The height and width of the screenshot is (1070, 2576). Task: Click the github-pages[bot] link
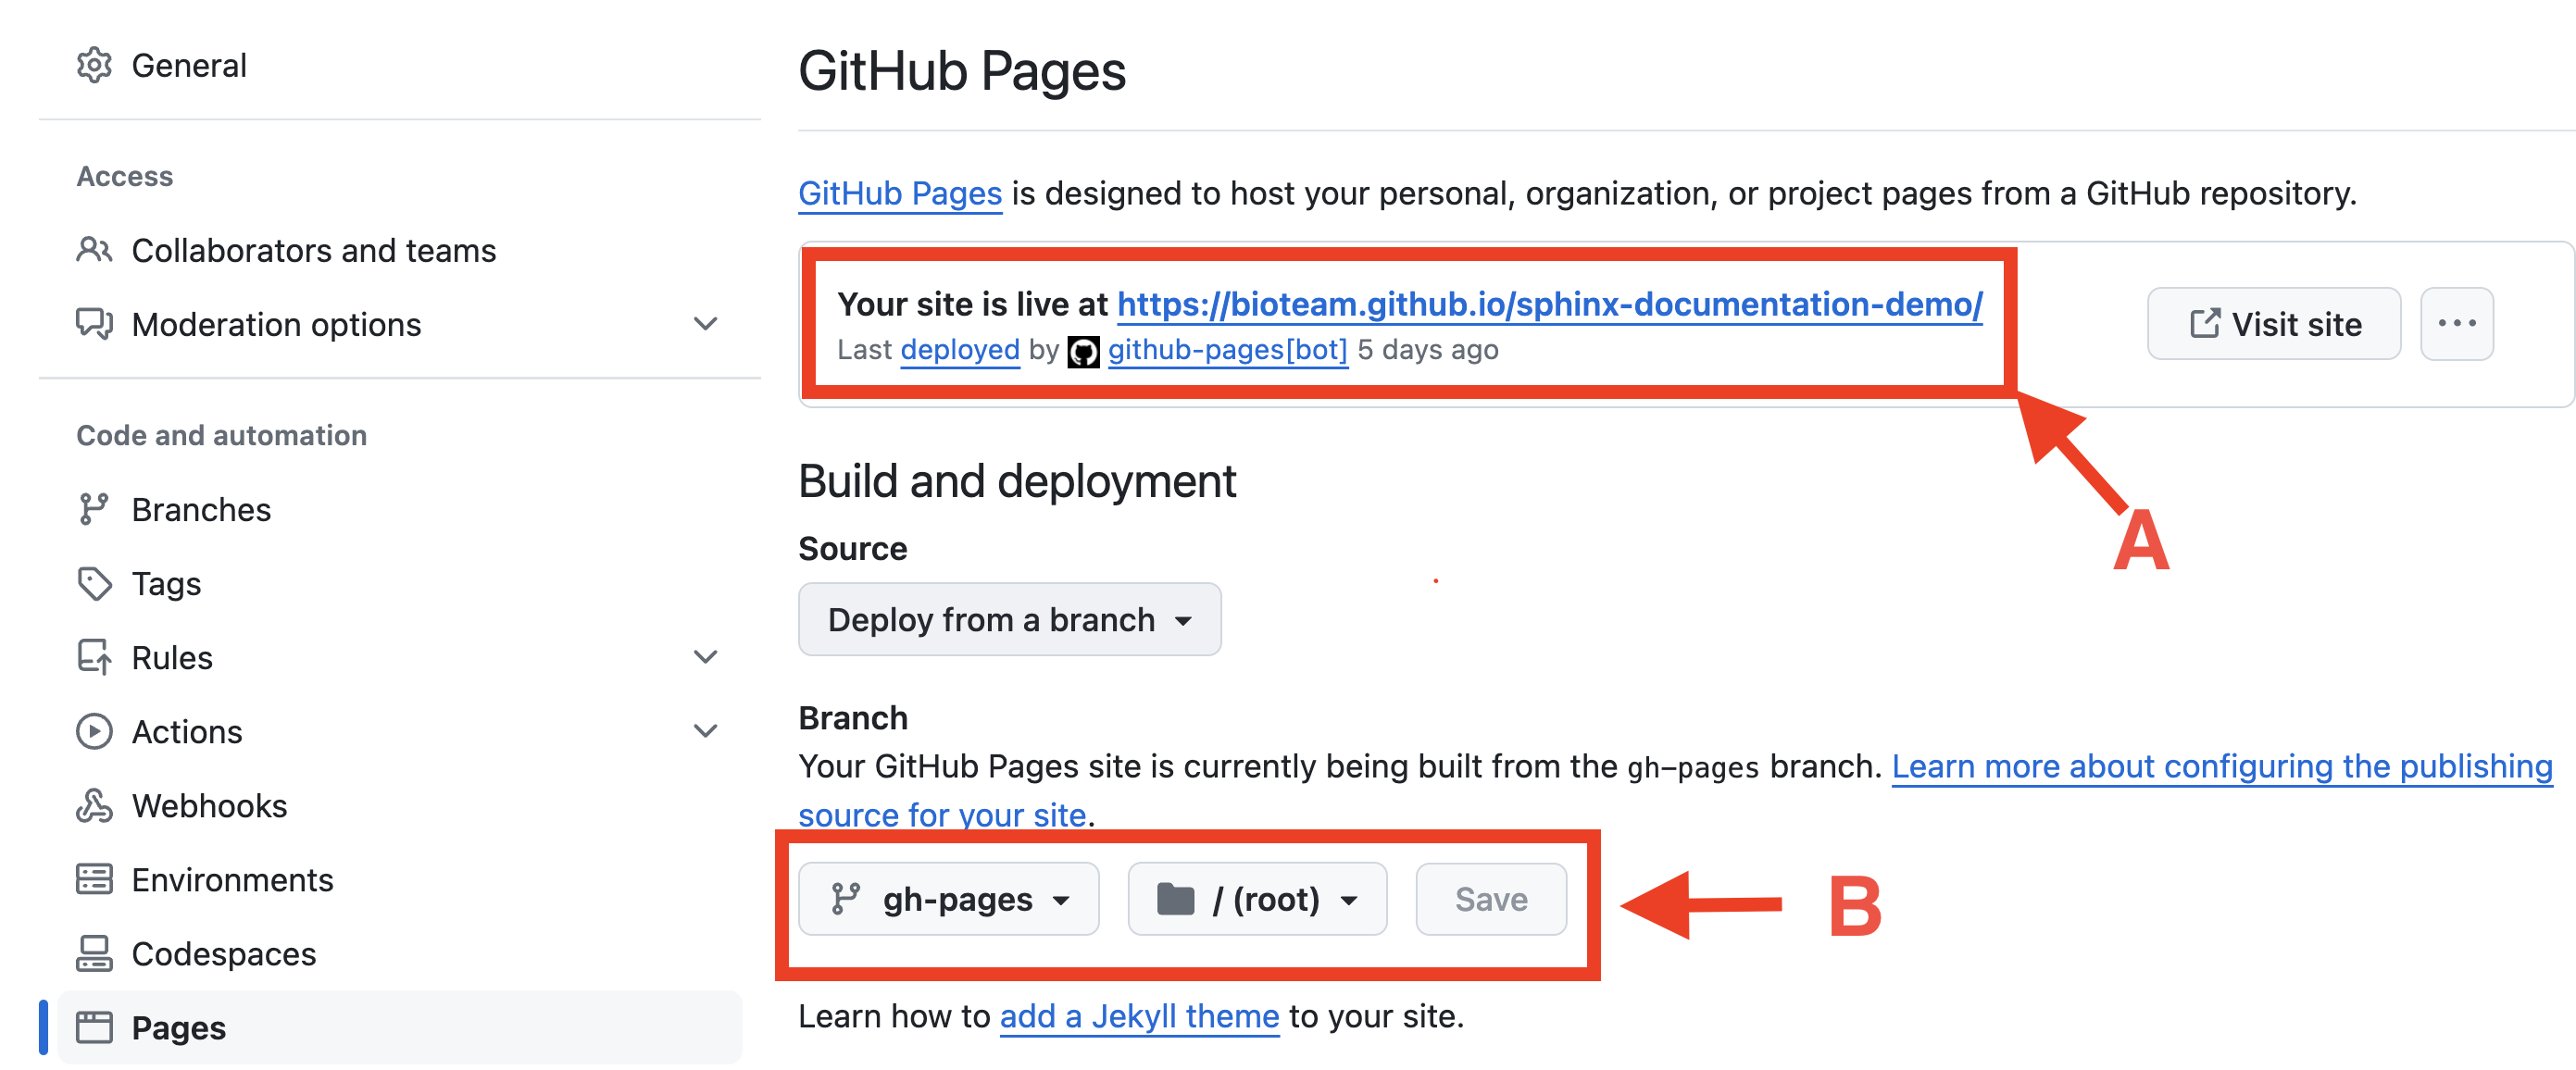1227,350
